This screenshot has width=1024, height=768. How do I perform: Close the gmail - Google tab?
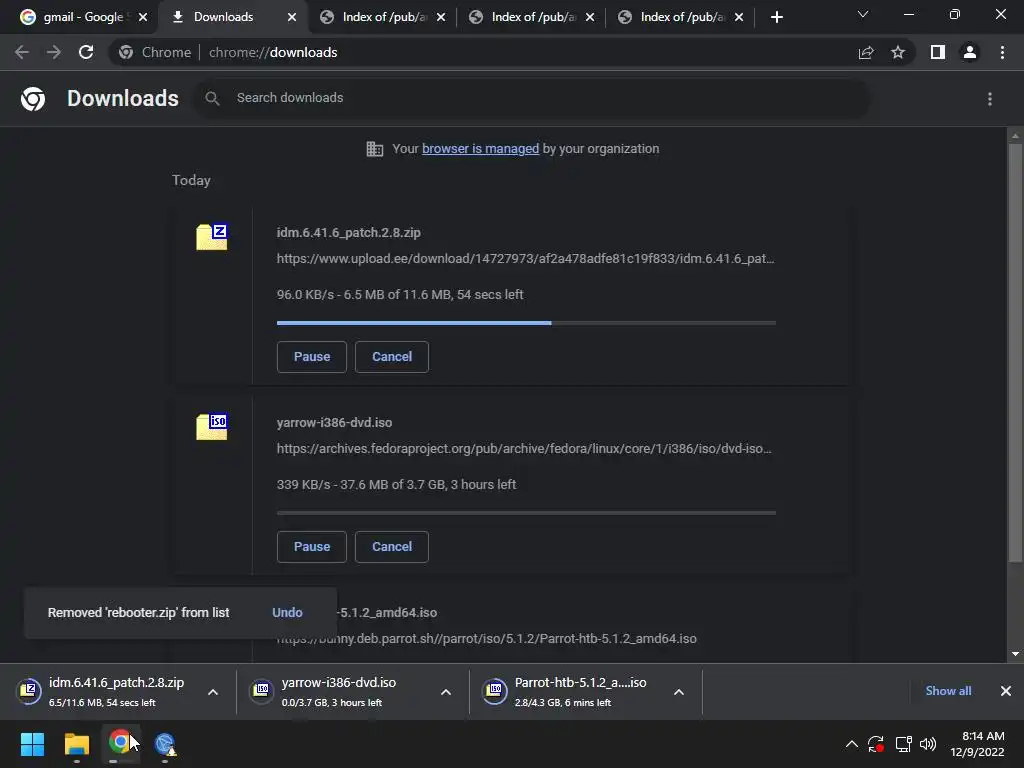tap(143, 18)
